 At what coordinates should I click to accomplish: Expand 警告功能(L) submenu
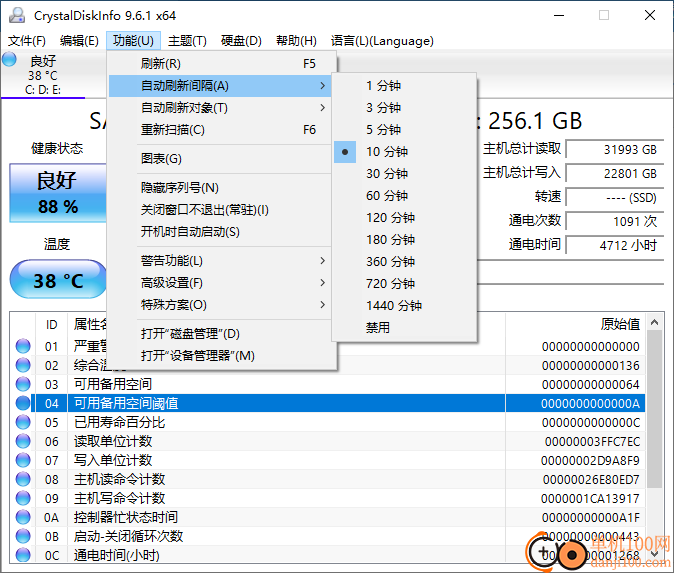point(220,261)
